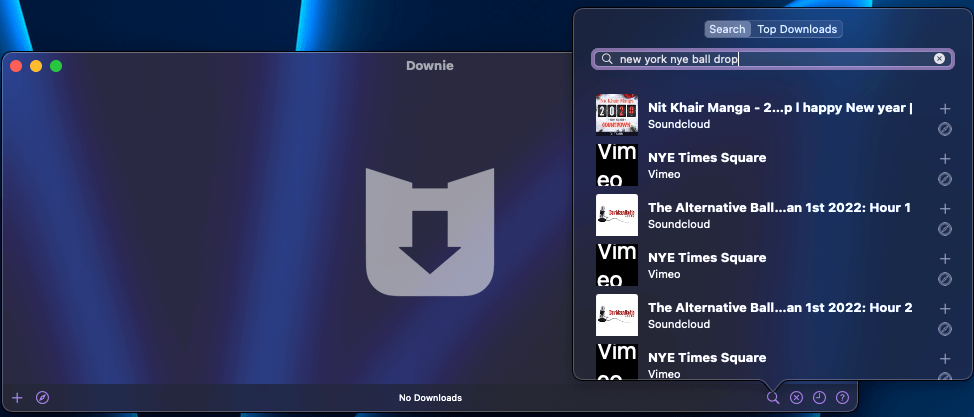Open the Nit Khair Manga countdown thumbnail
The height and width of the screenshot is (417, 974).
click(x=617, y=115)
